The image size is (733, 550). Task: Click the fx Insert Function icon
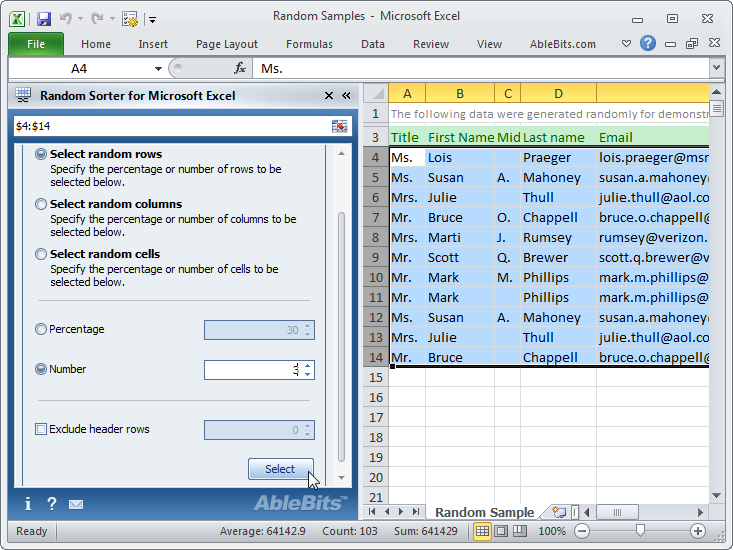[240, 69]
